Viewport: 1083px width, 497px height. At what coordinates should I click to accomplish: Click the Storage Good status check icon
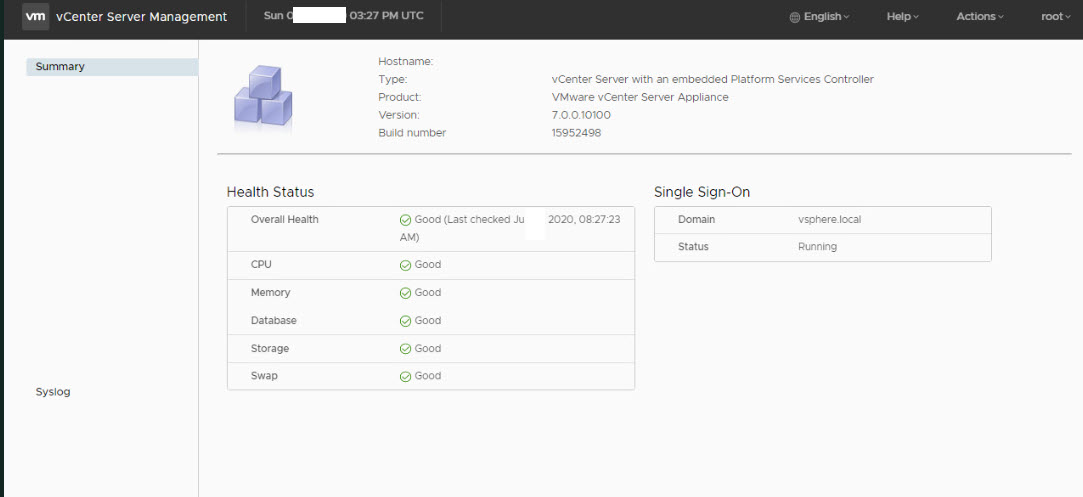405,349
